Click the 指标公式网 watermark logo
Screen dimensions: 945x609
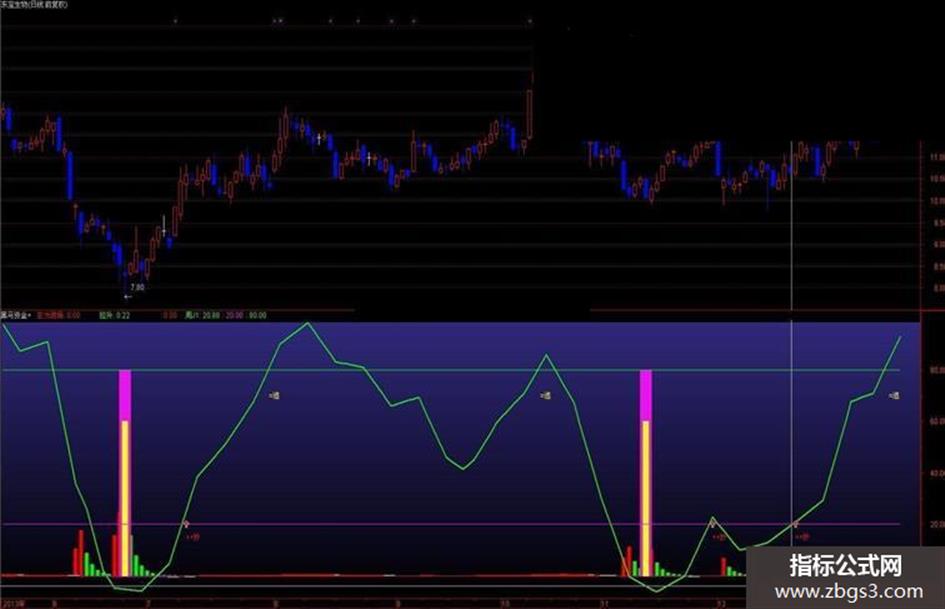(x=846, y=566)
